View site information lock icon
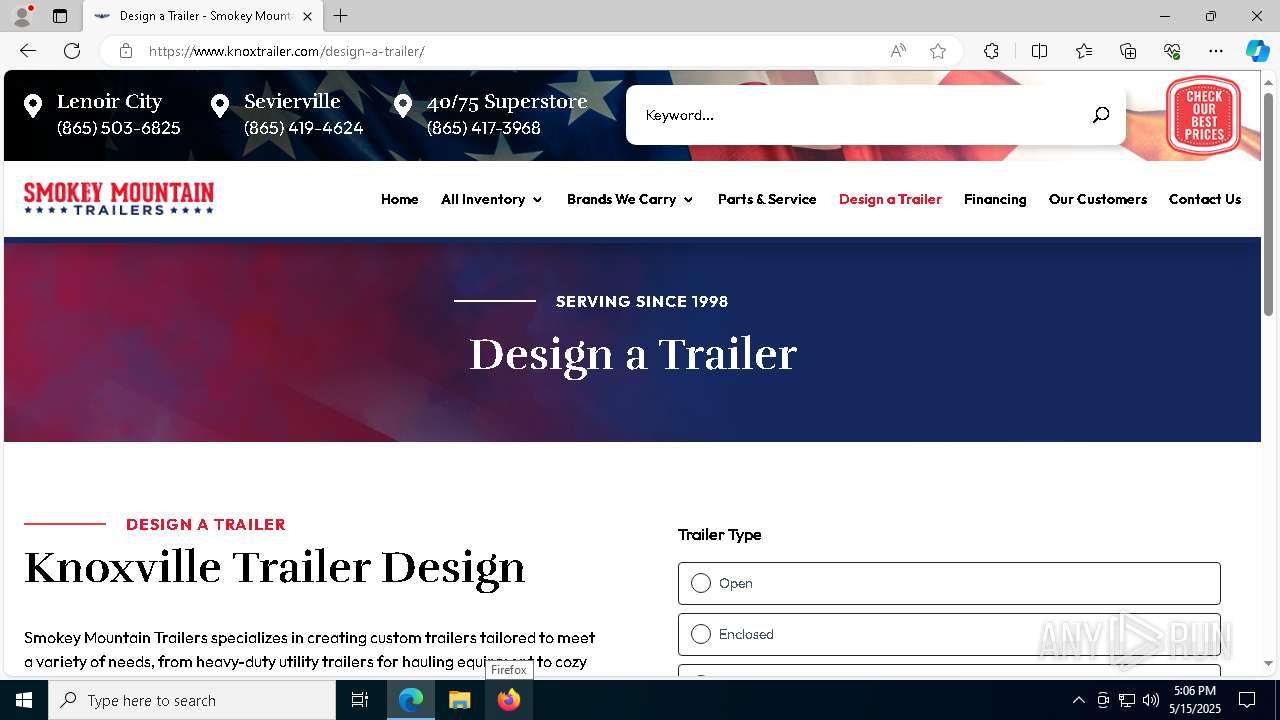Screen dimensions: 1280x720 tap(125, 51)
